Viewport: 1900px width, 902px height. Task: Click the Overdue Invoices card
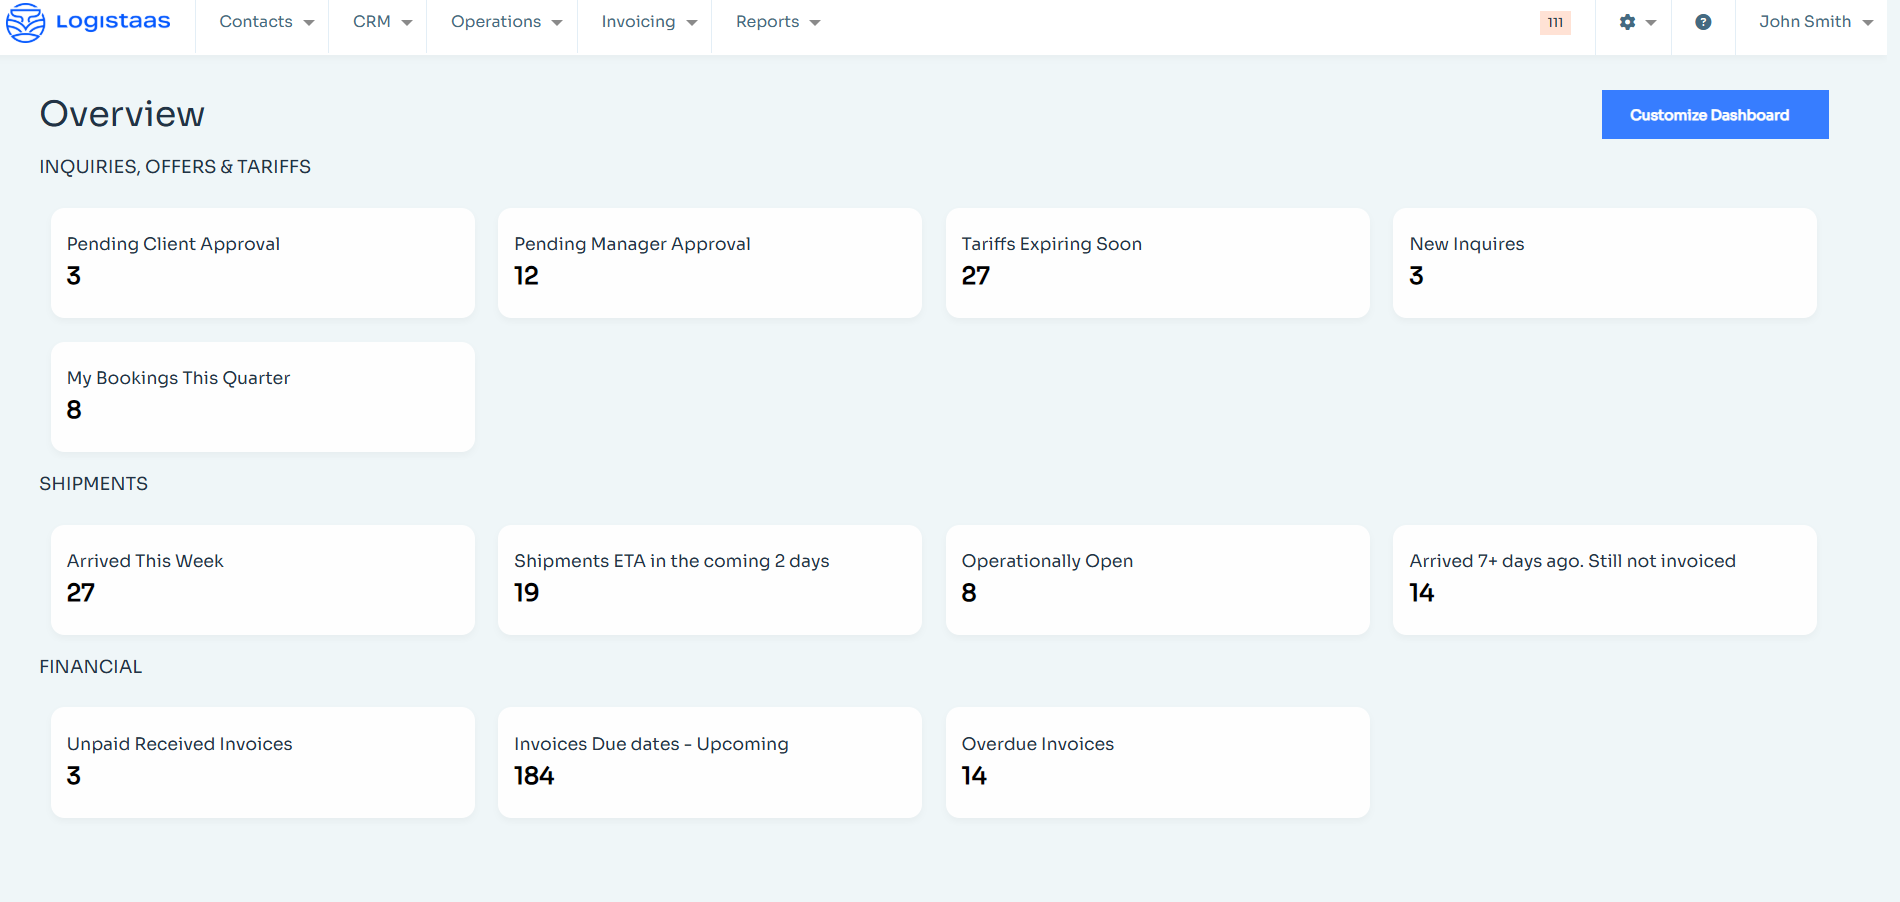1157,763
